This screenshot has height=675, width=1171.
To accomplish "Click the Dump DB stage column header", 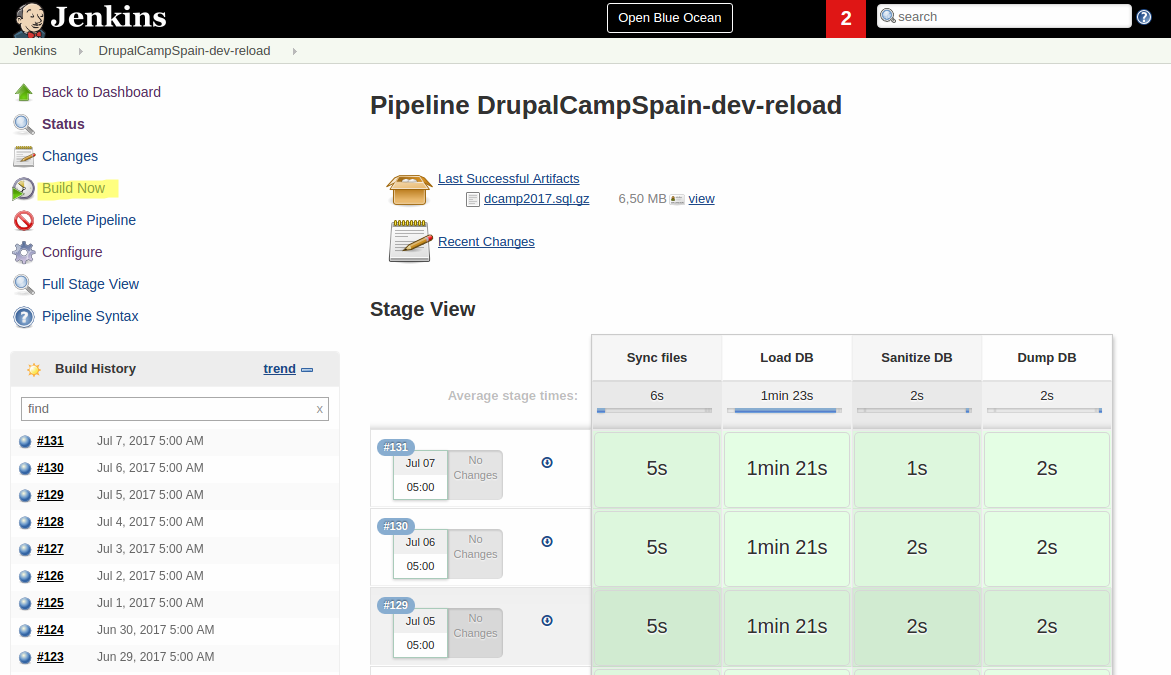I will point(1047,358).
